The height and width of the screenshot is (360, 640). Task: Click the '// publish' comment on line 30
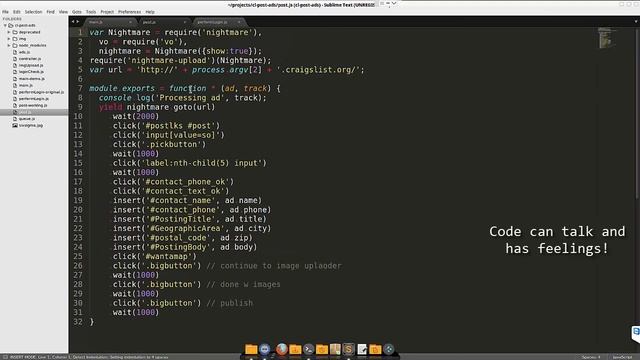(x=230, y=303)
